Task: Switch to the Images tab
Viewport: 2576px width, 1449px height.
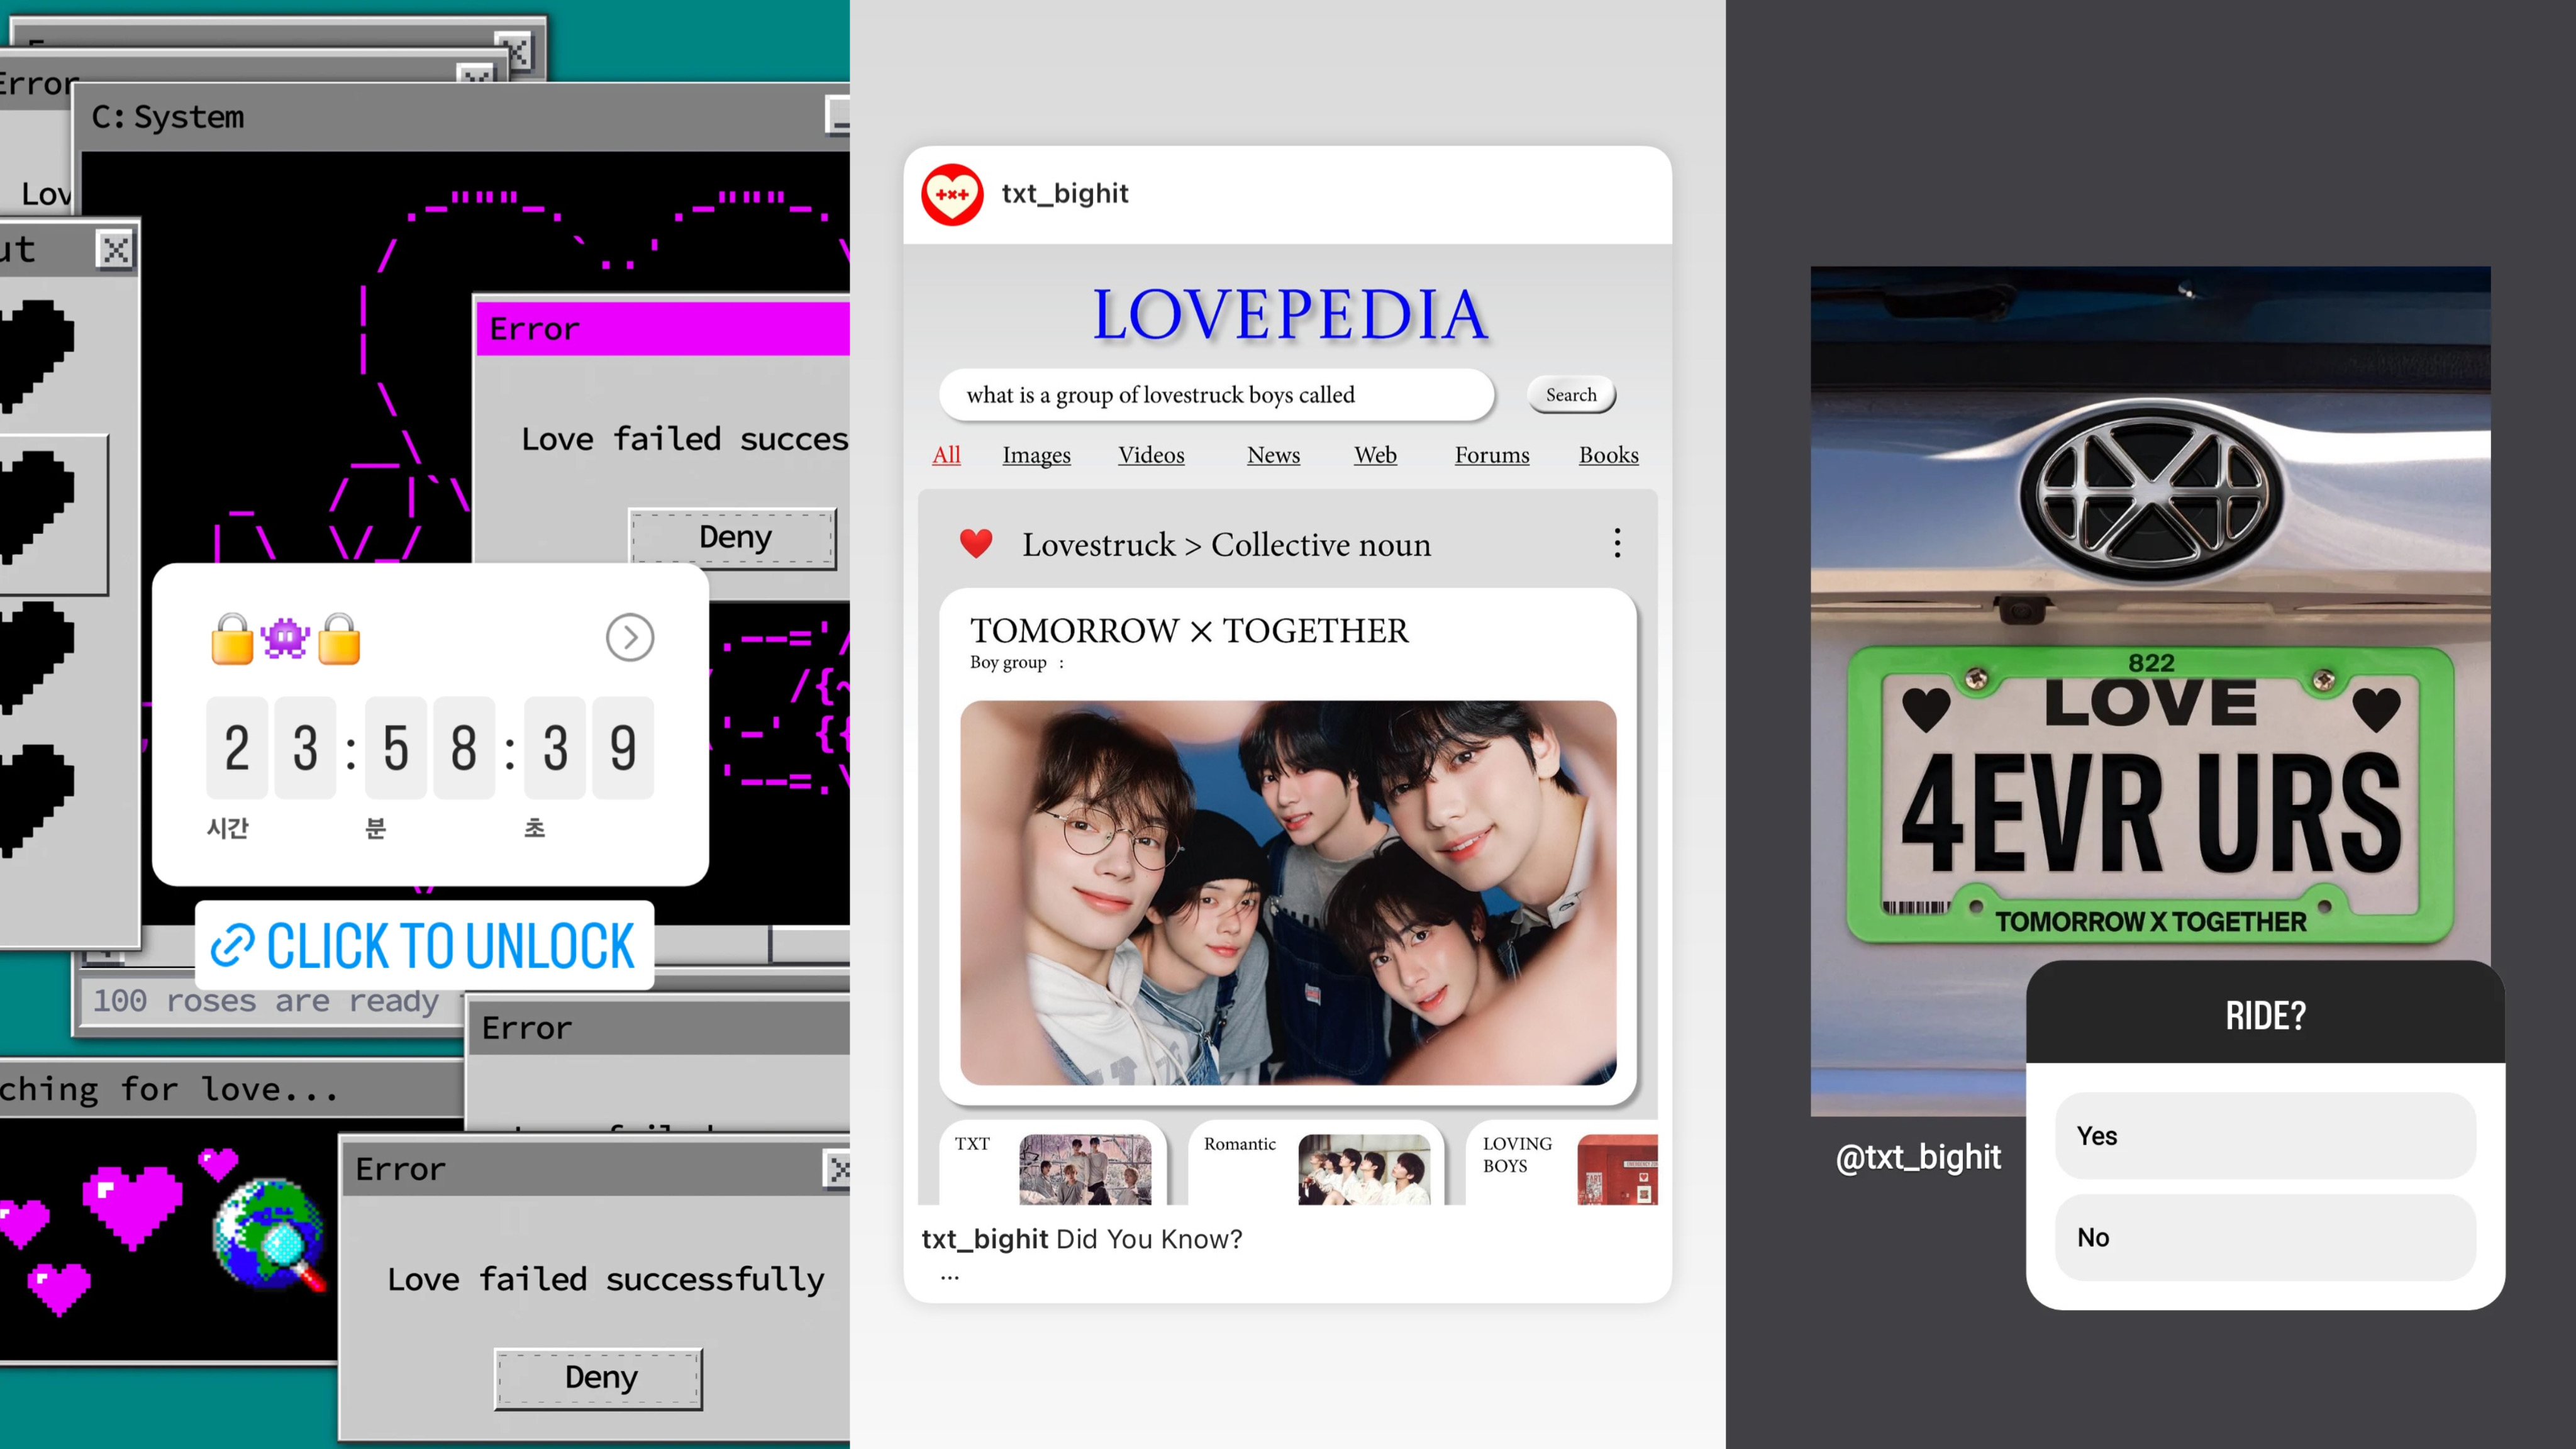Action: [1036, 455]
